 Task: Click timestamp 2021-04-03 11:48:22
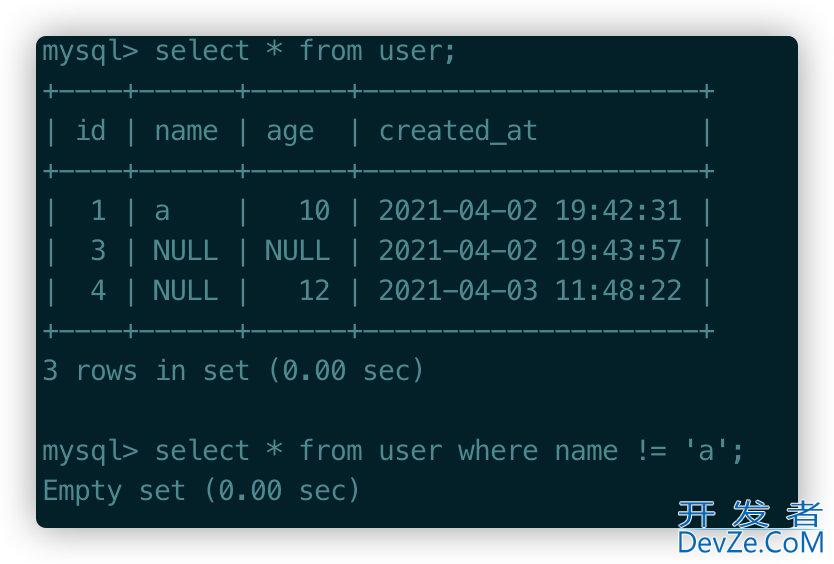click(530, 291)
